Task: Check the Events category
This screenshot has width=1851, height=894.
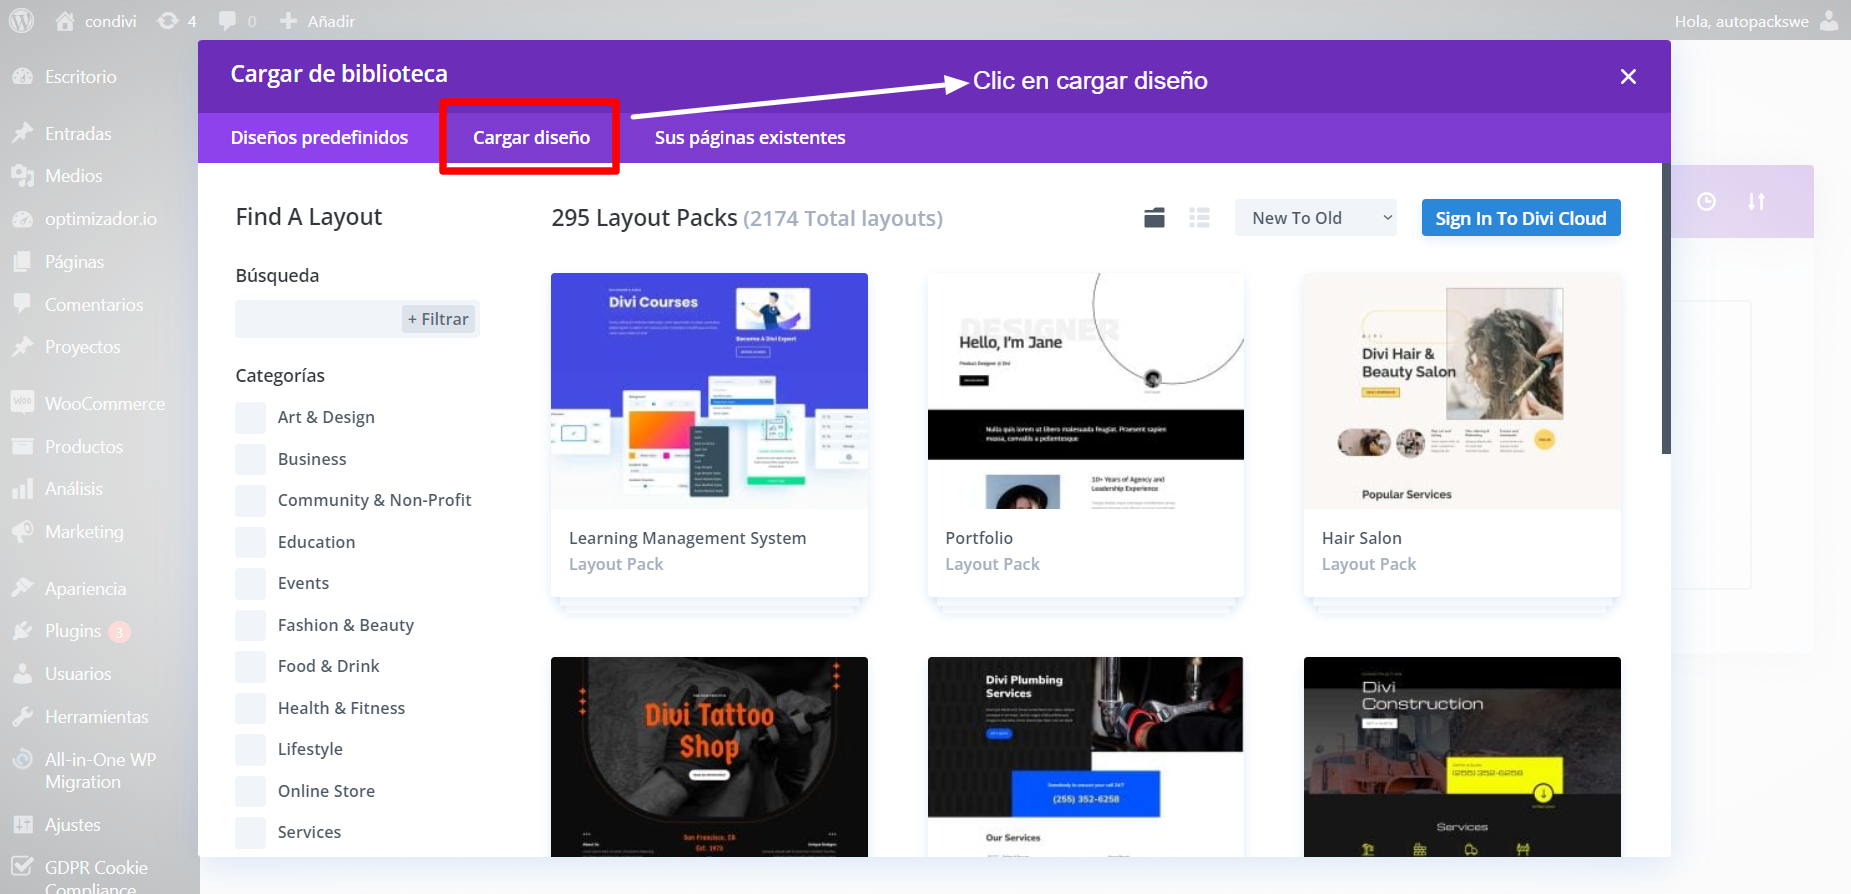Action: pyautogui.click(x=251, y=584)
